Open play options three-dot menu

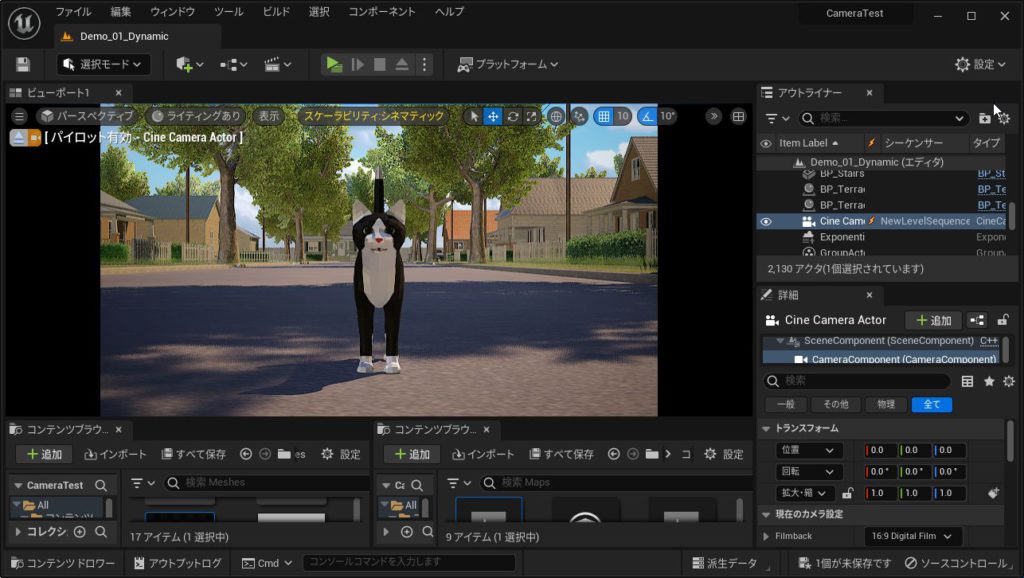(x=424, y=64)
